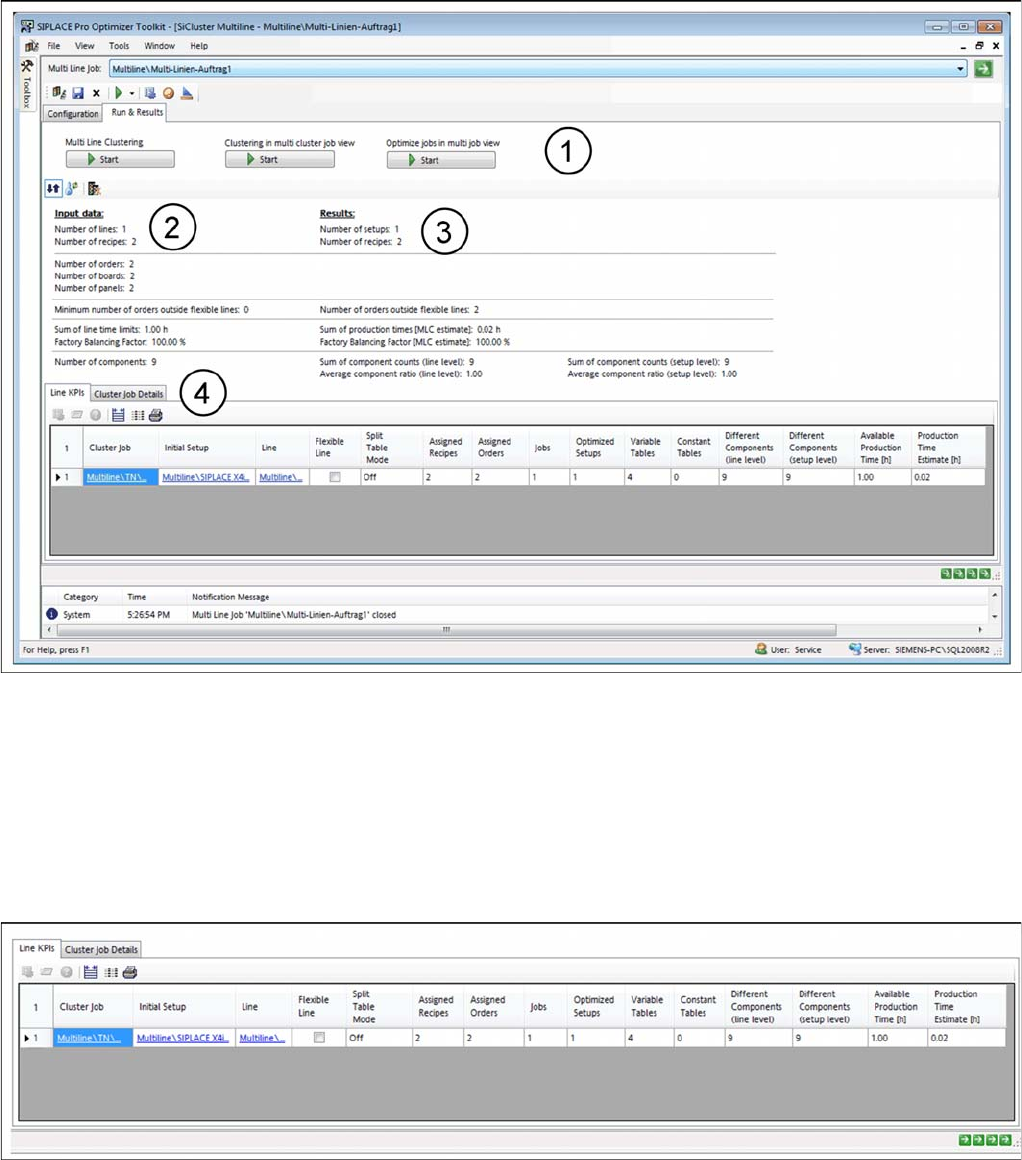This screenshot has width=1022, height=1160.
Task: Open the dropdown arrow next to the green play icon
Action: pos(132,93)
